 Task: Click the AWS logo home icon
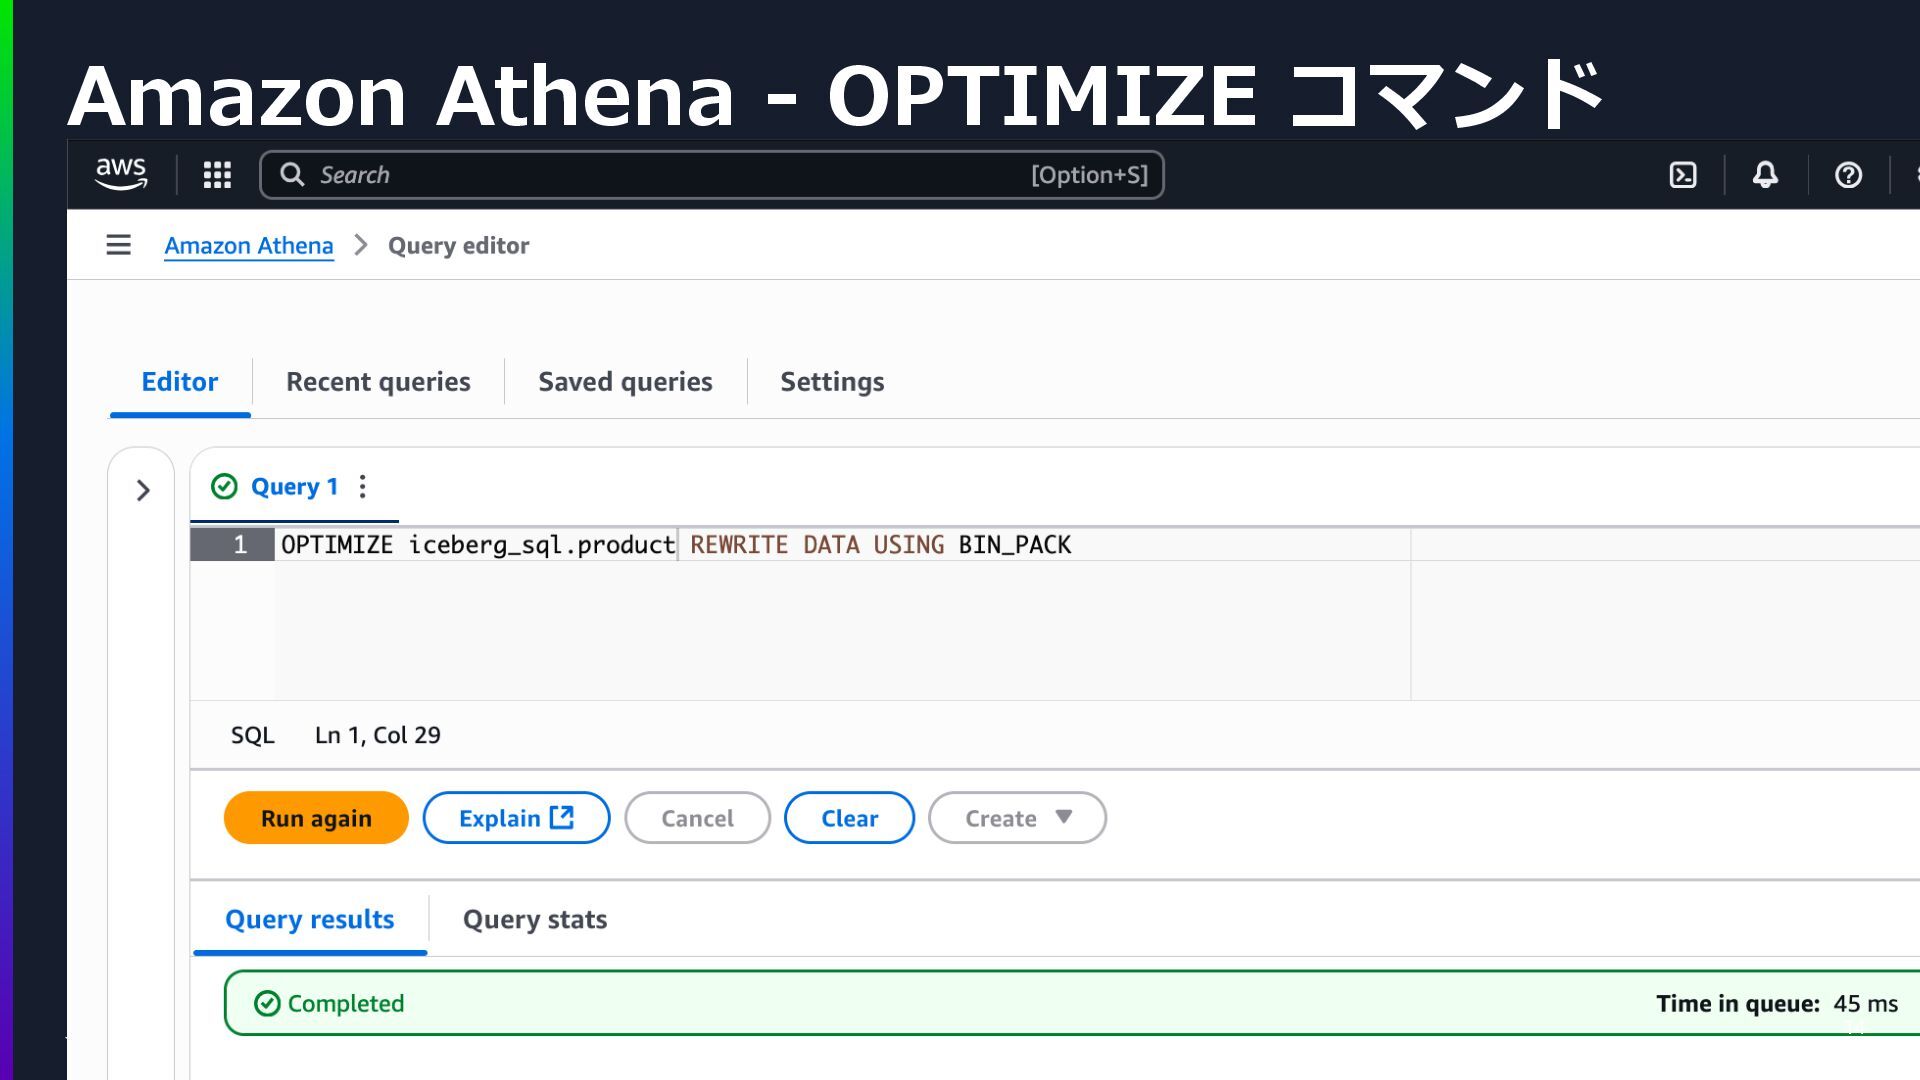[121, 174]
